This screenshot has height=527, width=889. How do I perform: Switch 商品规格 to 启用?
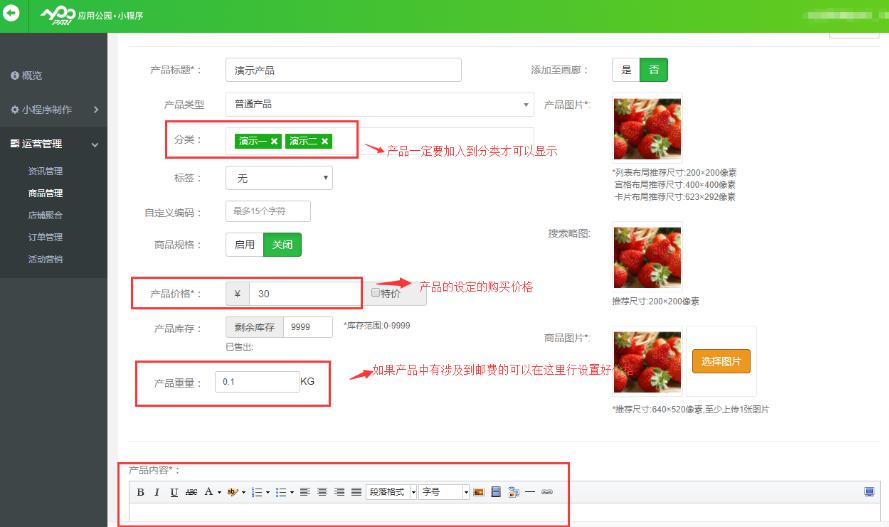point(245,244)
